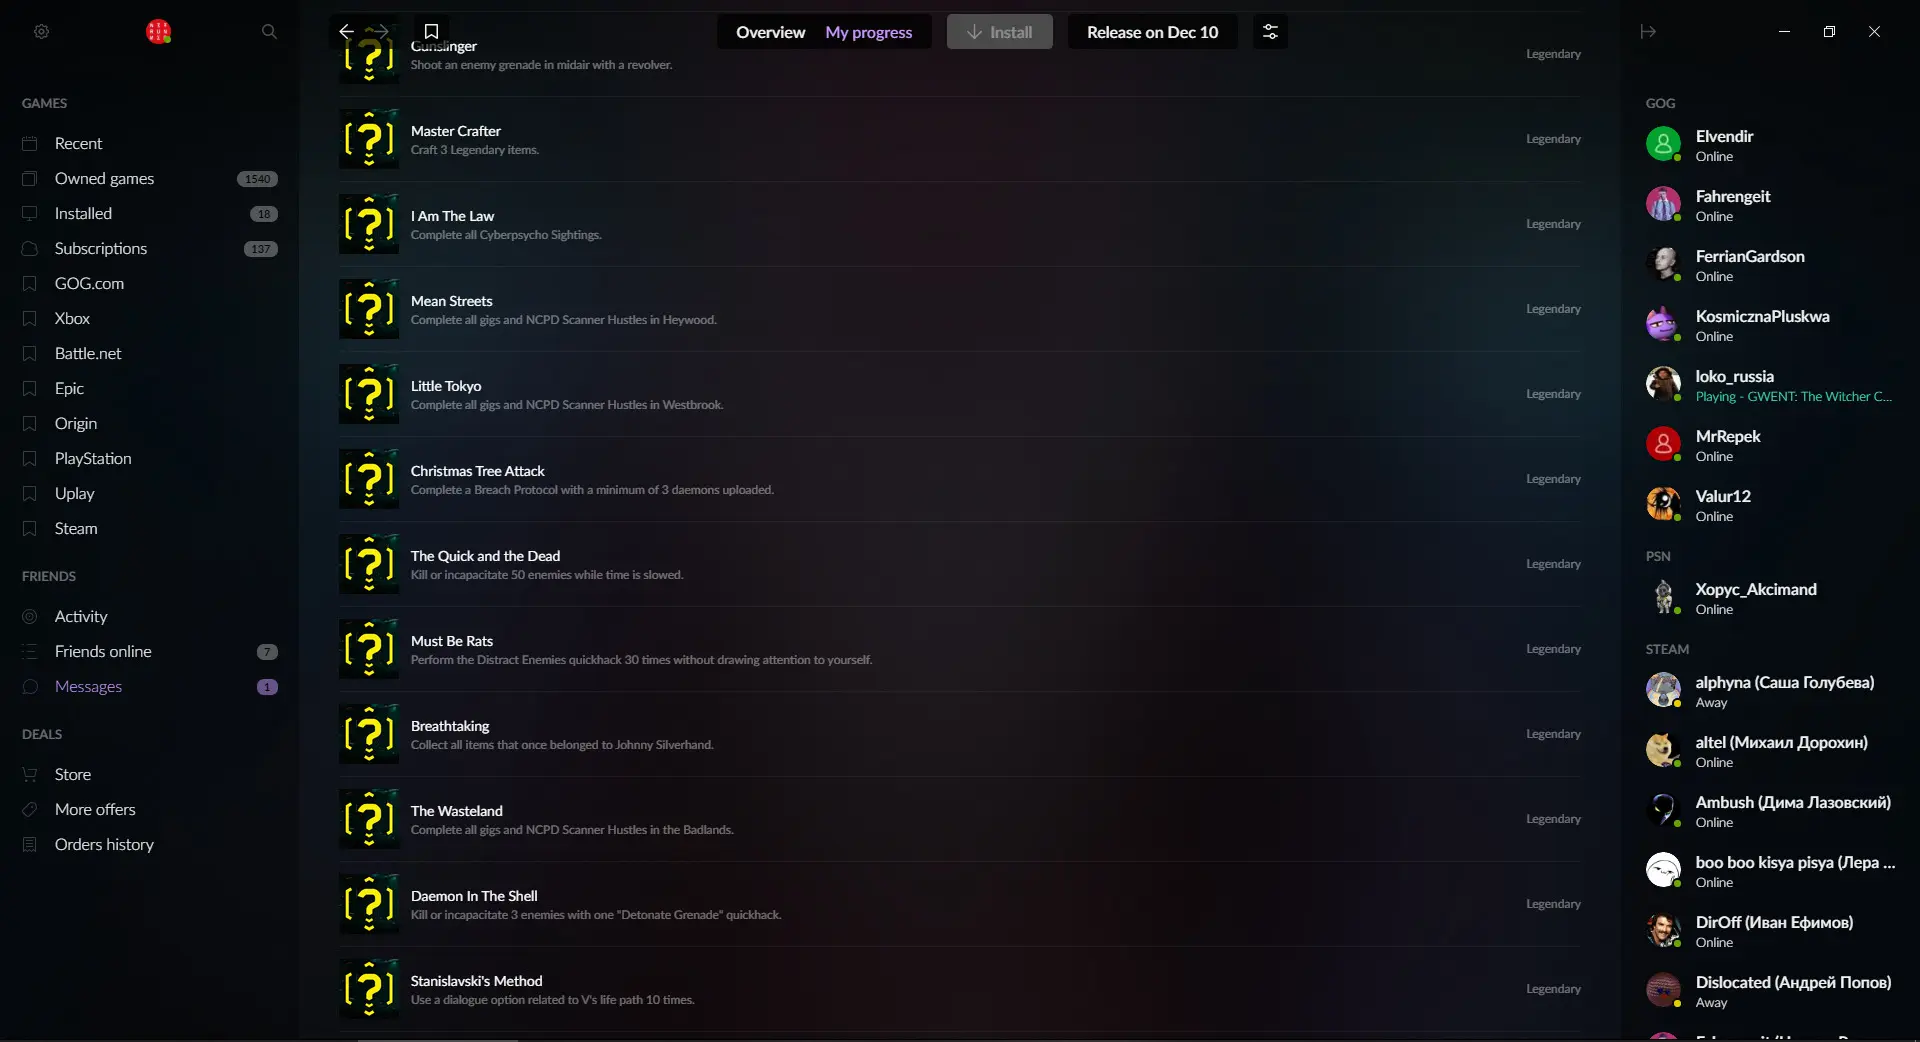Click Daemon In The Shell icon
Screen dimensions: 1920x1042
pos(369,904)
